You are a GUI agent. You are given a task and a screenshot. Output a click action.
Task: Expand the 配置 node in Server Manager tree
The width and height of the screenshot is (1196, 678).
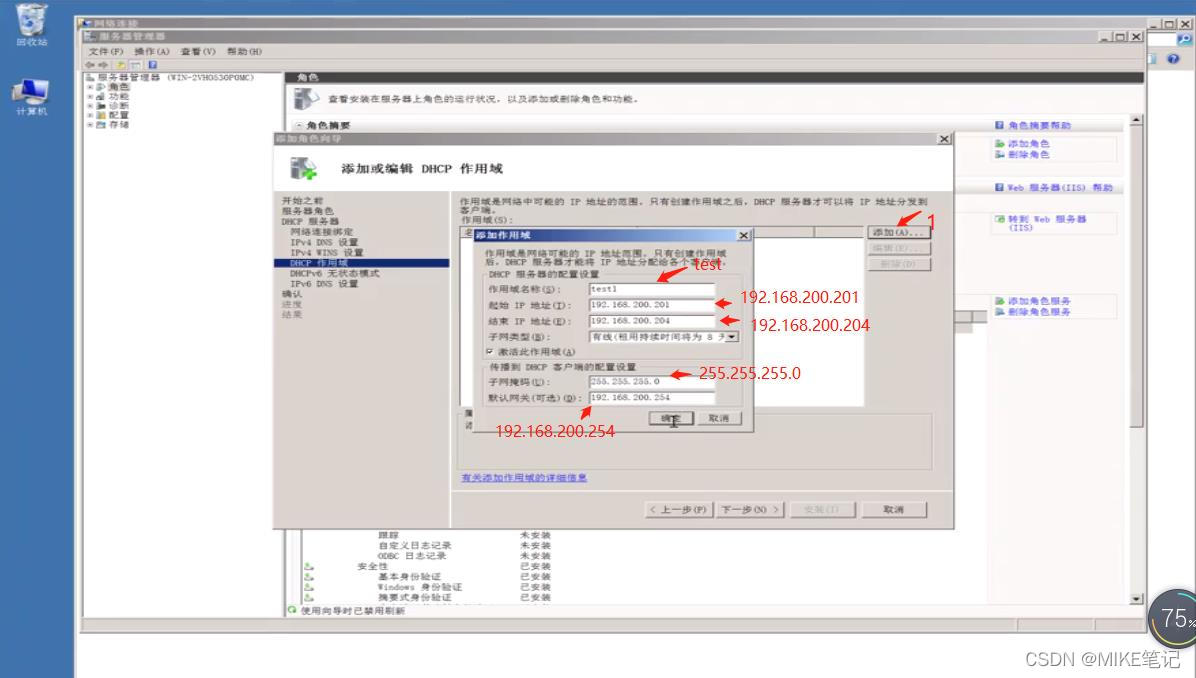[90, 115]
